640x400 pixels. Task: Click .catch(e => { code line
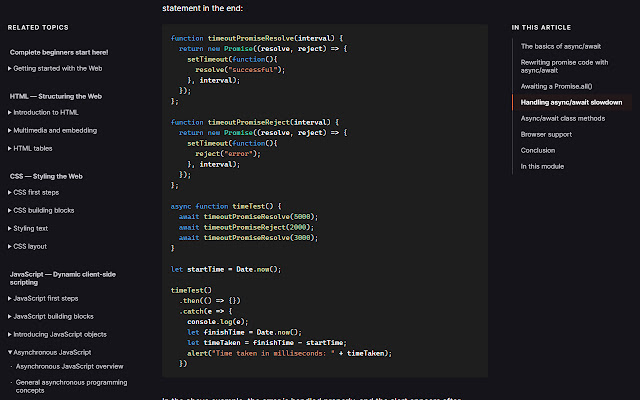point(206,311)
